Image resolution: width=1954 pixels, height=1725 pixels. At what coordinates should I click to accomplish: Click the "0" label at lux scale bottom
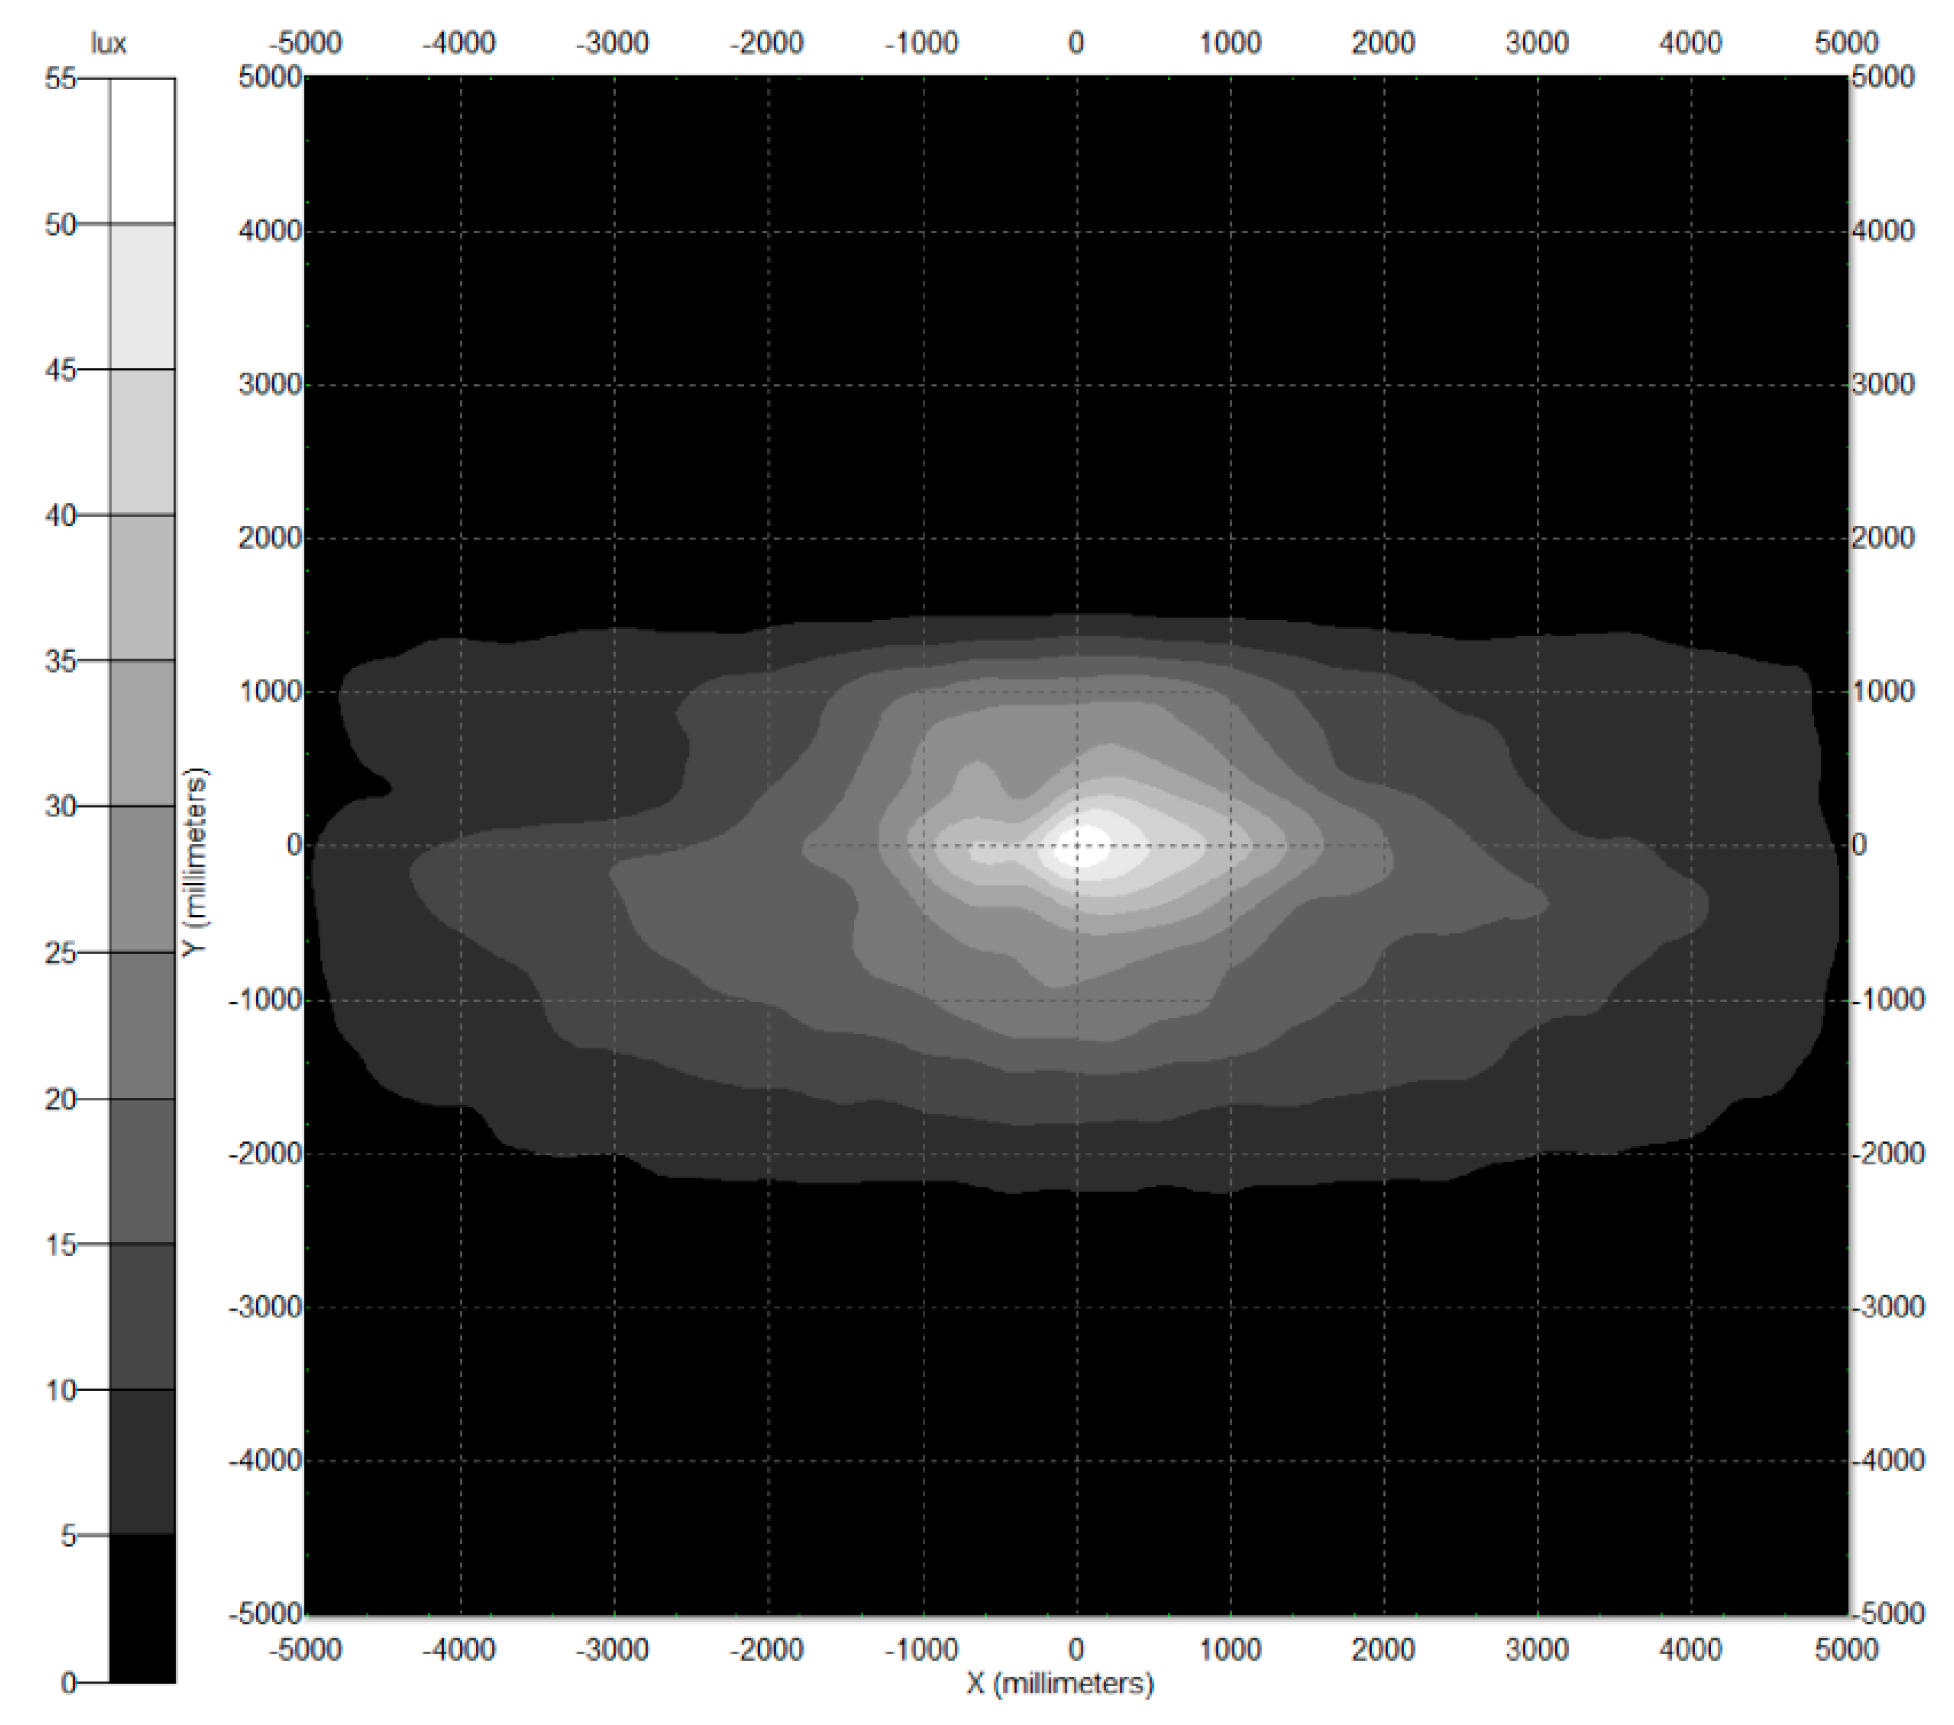[68, 1683]
